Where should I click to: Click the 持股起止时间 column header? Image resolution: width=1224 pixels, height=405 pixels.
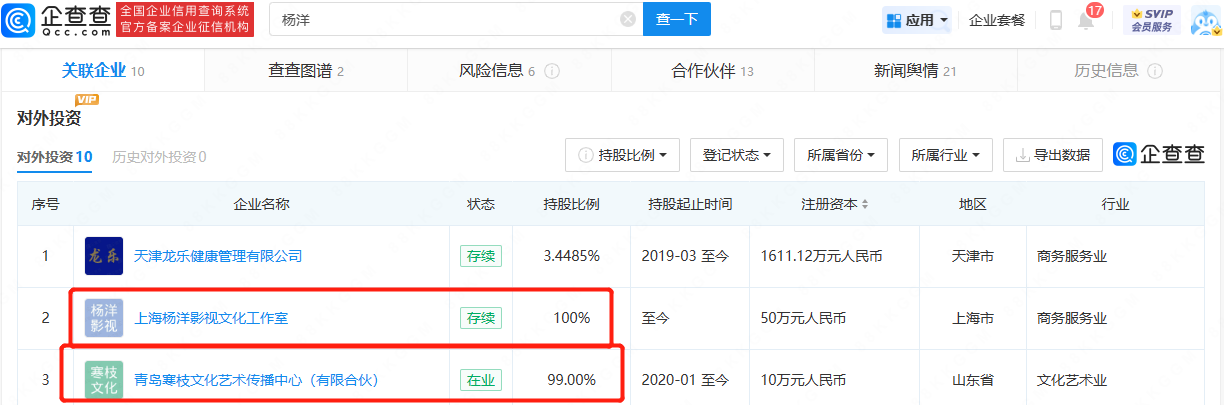coord(690,204)
